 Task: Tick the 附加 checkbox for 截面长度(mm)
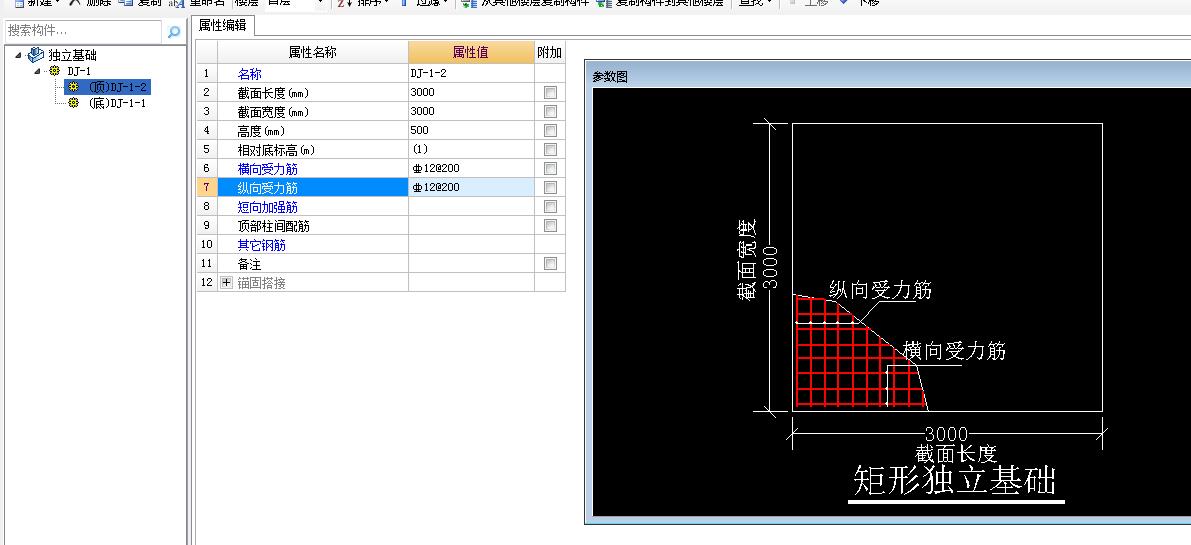pyautogui.click(x=550, y=93)
